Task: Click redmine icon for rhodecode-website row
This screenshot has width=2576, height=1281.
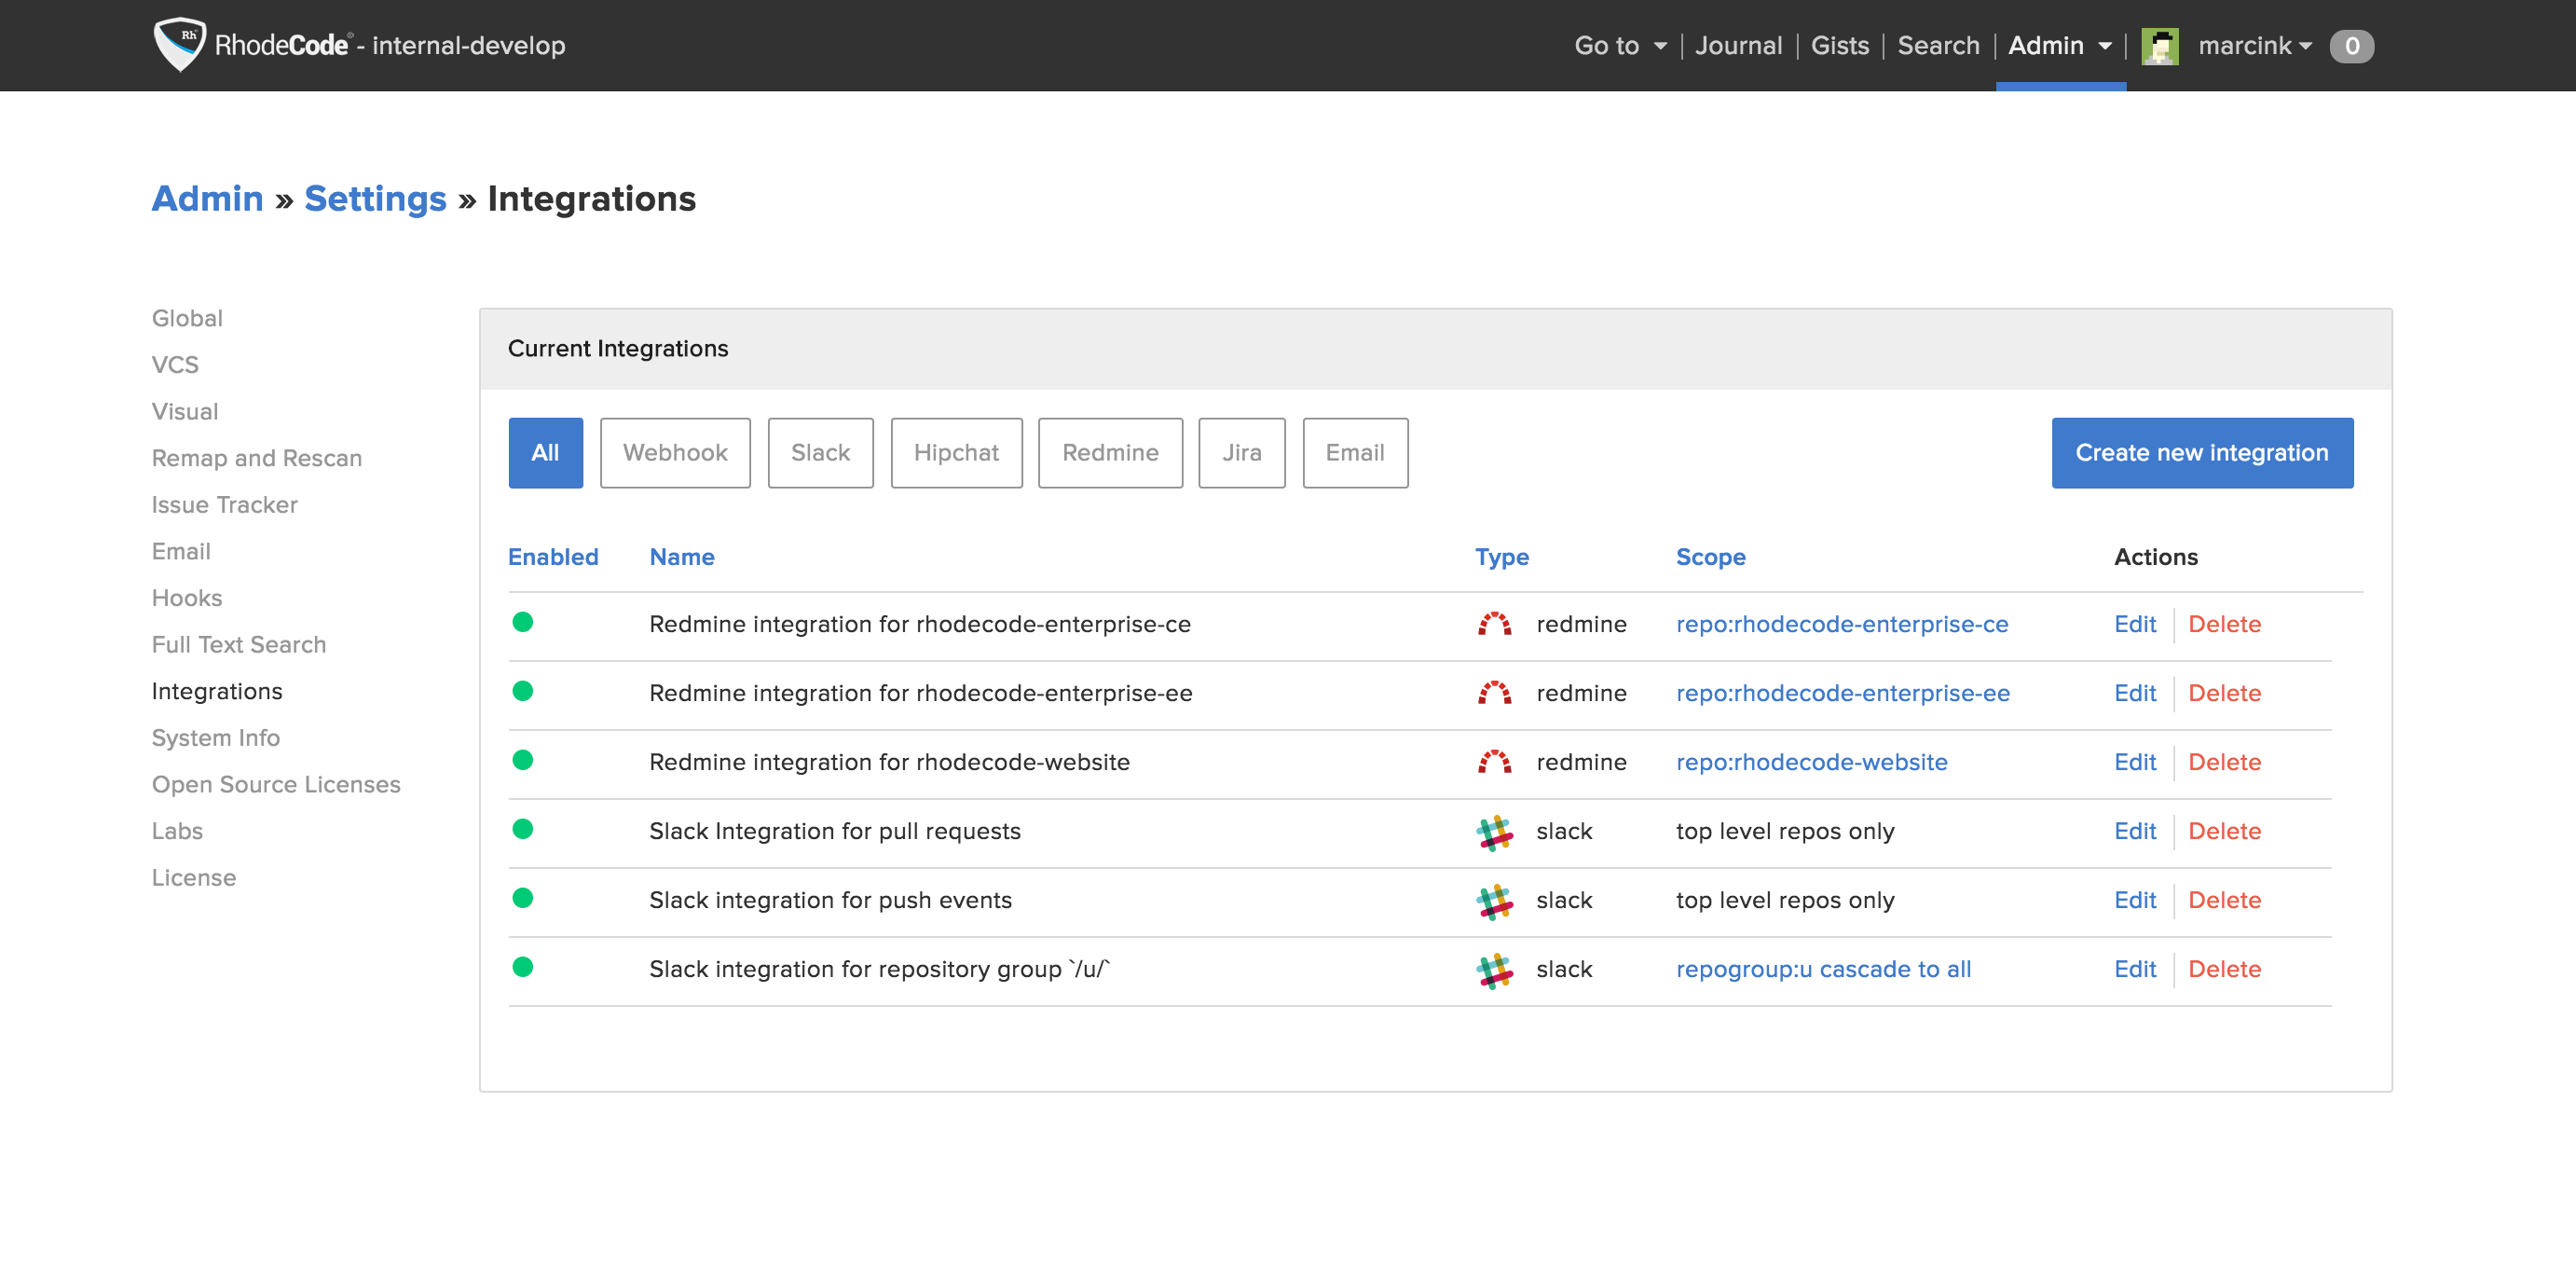Action: 1494,762
